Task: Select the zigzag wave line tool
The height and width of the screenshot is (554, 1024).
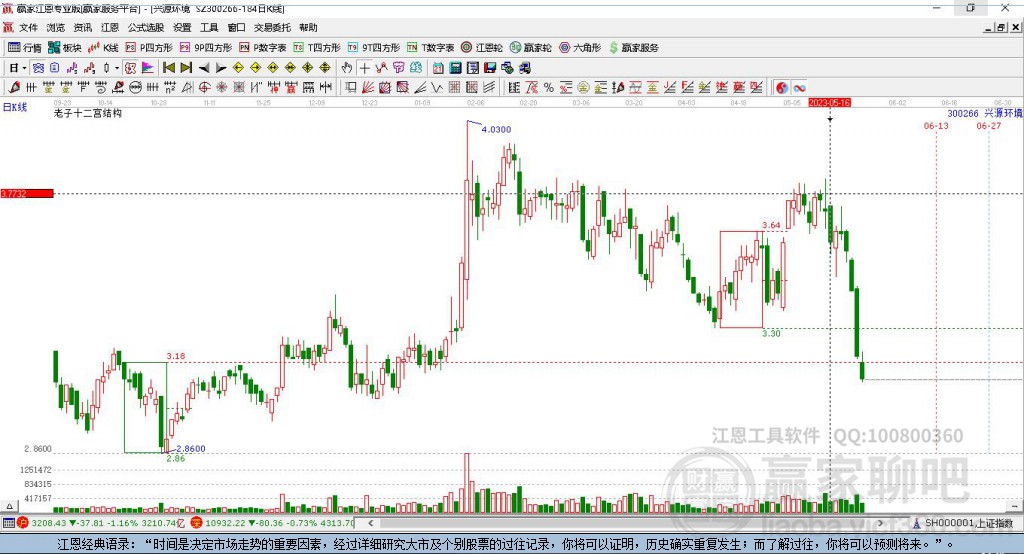Action: click(x=436, y=88)
